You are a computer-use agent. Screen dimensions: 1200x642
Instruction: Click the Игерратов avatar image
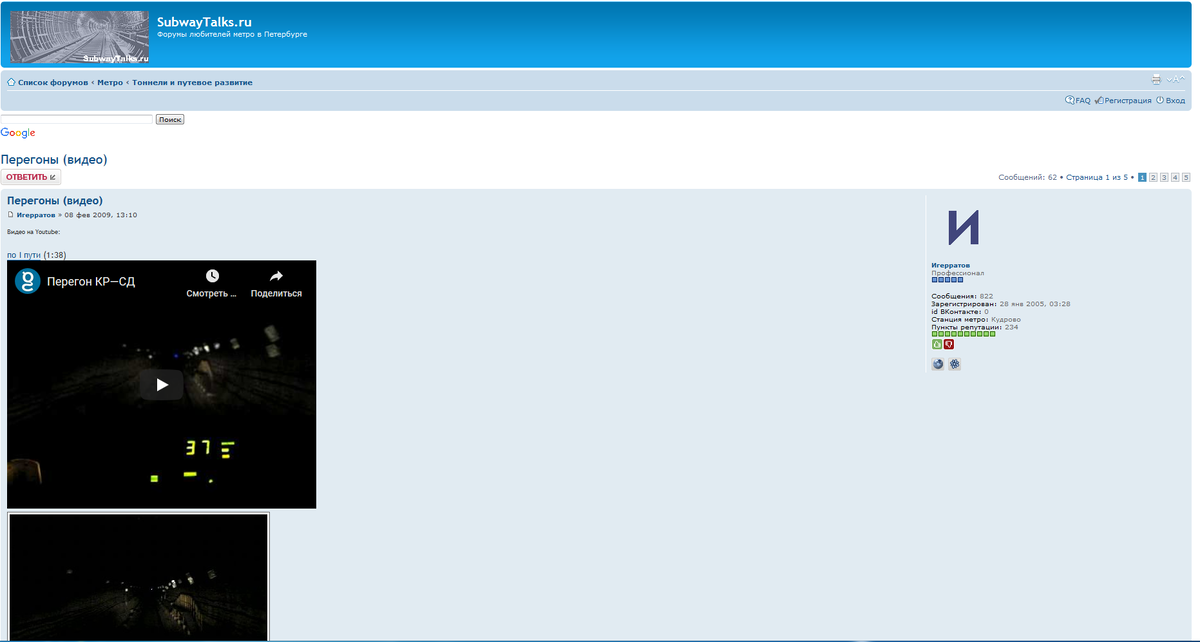pos(963,228)
